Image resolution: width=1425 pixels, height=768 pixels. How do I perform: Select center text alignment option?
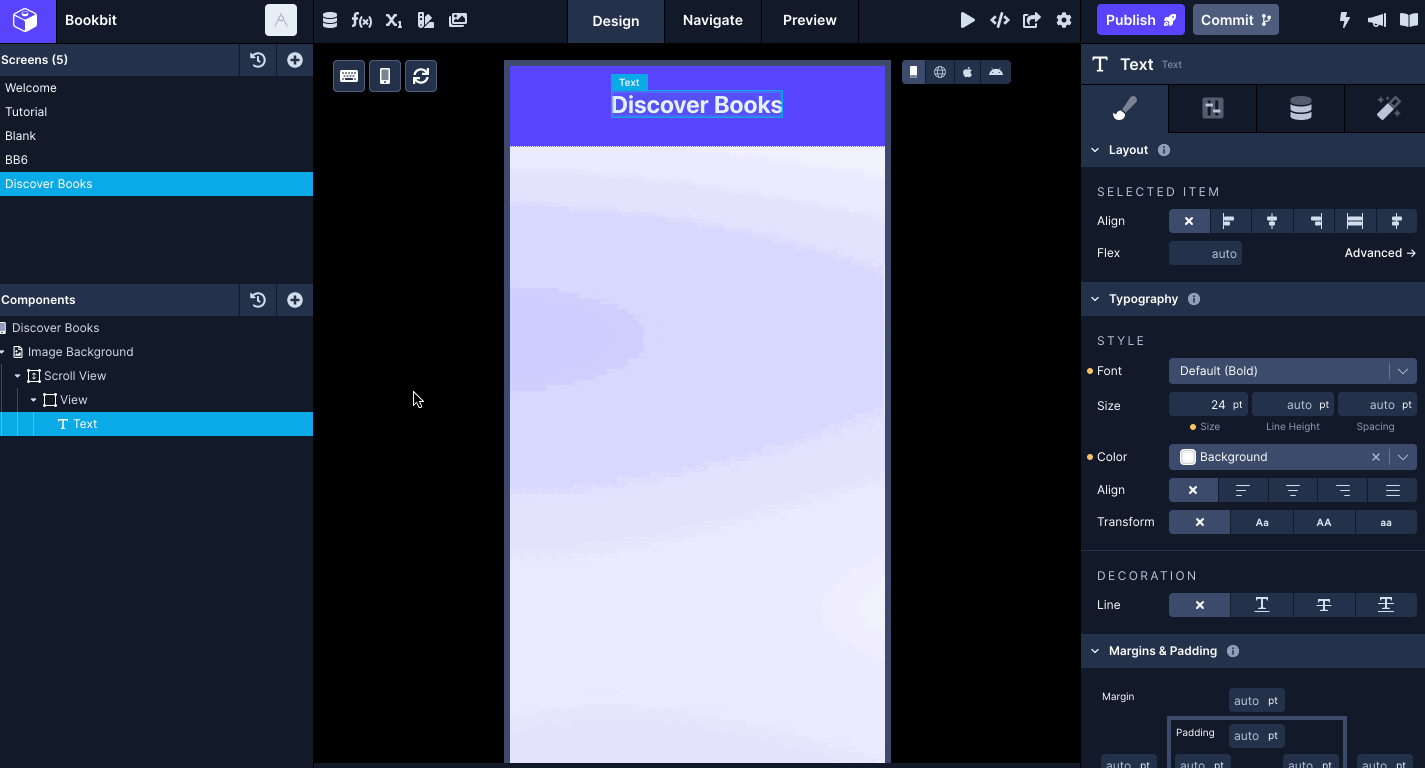point(1293,490)
